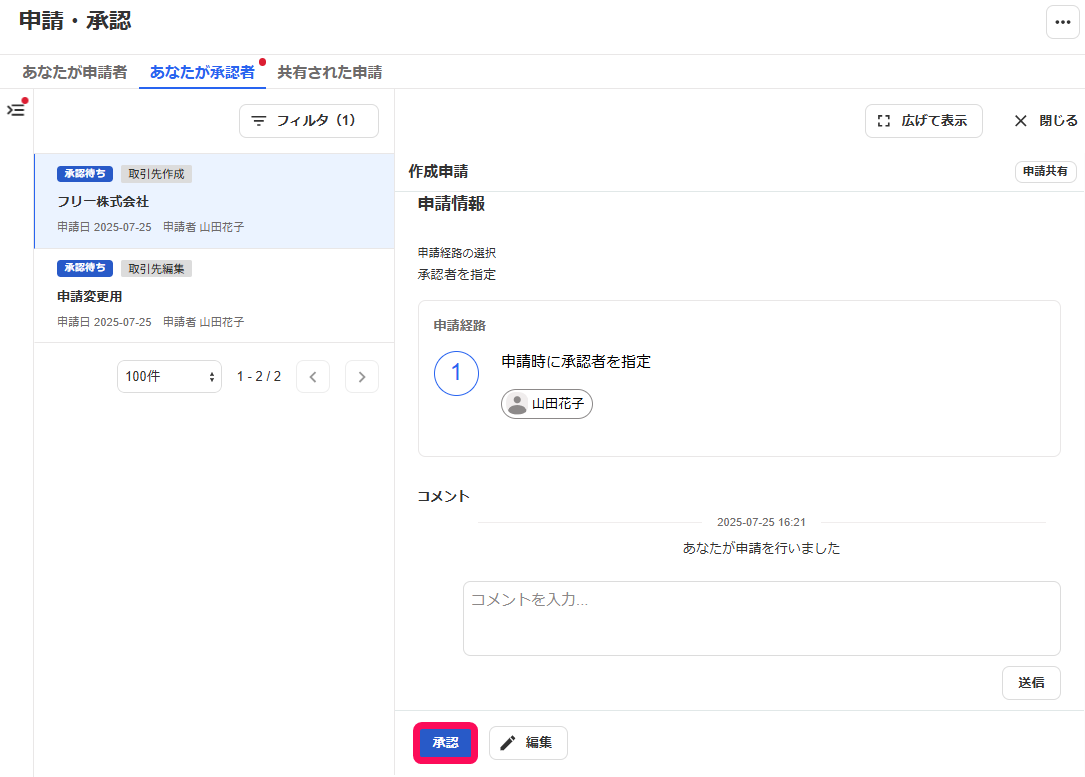
Task: Switch to あなたが承認者 tab
Action: coord(202,72)
